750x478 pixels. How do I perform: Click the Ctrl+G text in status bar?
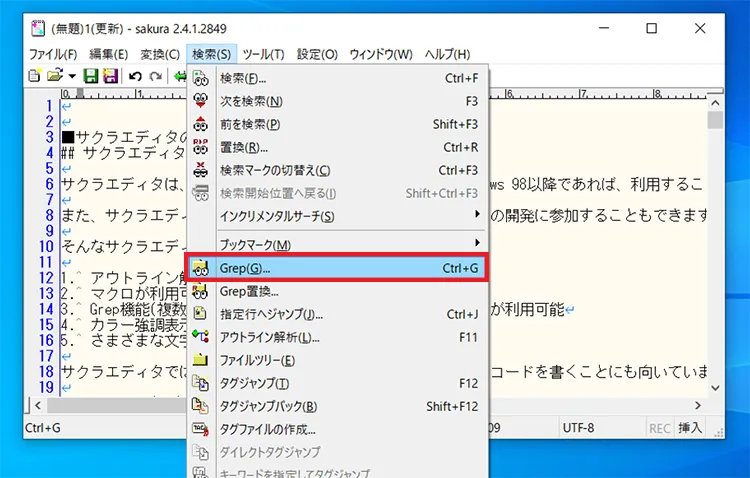coord(43,428)
